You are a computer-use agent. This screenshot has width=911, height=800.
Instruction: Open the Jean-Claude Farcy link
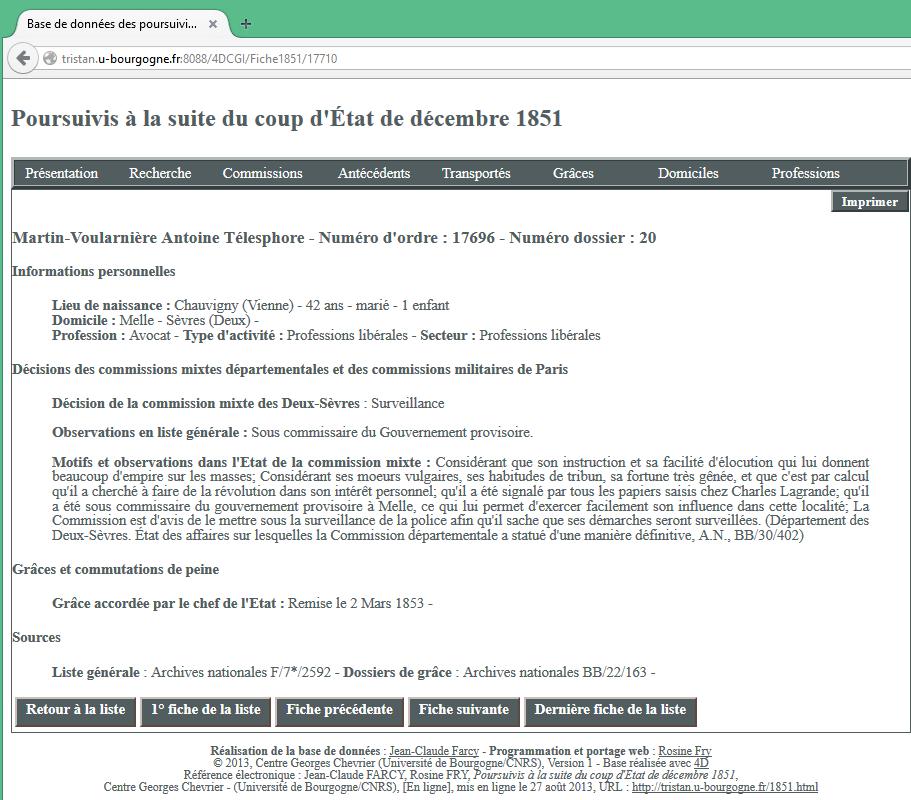click(x=434, y=751)
